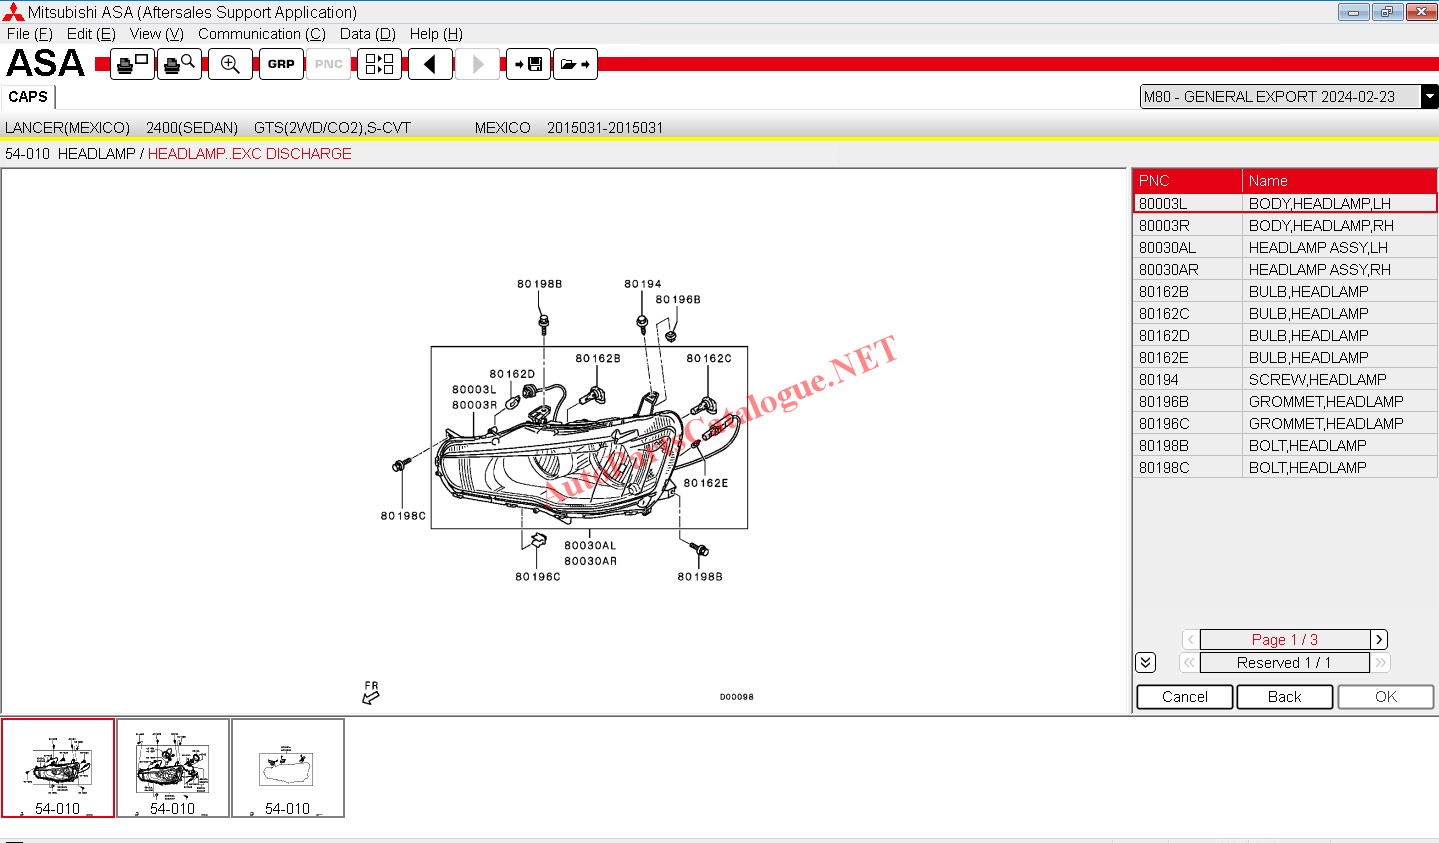Click the double-chevron collapse icon below the parts list
Image resolution: width=1439 pixels, height=843 pixels.
pyautogui.click(x=1146, y=662)
